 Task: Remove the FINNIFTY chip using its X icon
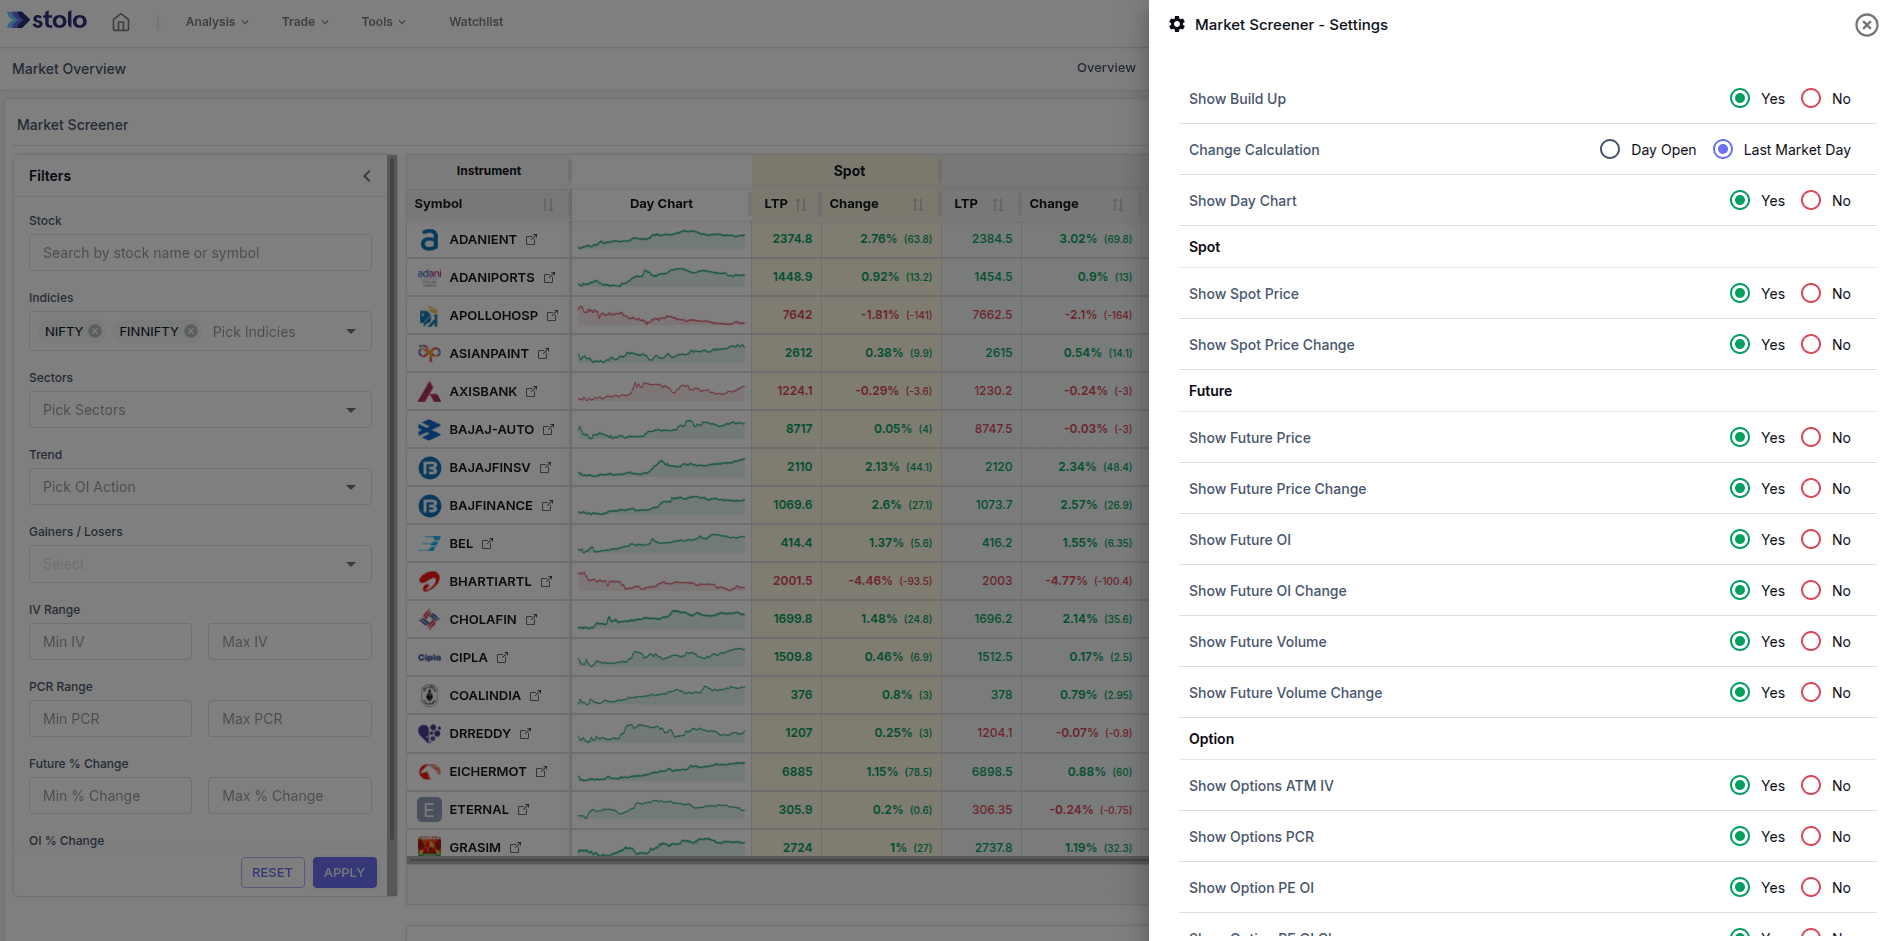click(x=192, y=331)
